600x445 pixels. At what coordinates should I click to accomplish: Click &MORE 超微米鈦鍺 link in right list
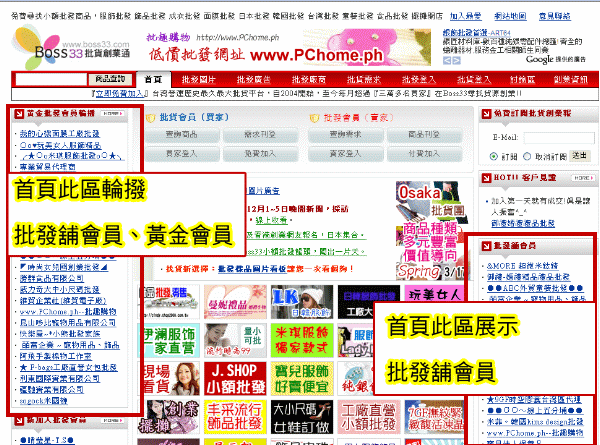522,266
